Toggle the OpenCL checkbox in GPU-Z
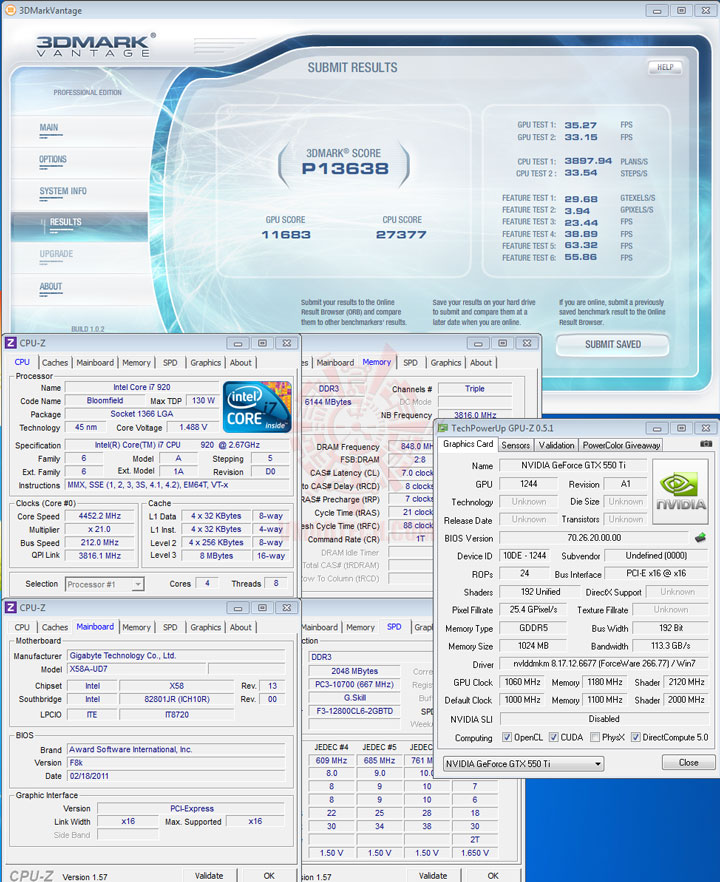The width and height of the screenshot is (720, 882). click(x=507, y=737)
